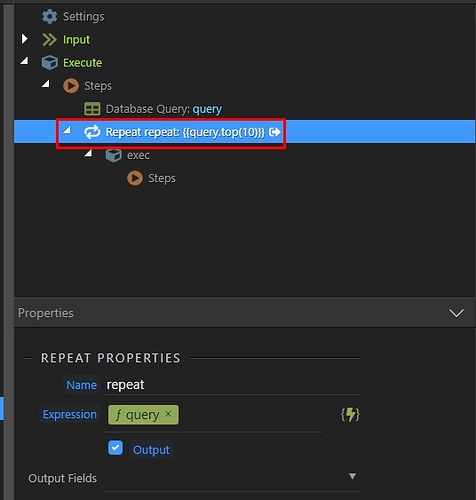
Task: Click the Execute cube icon
Action: (50, 63)
